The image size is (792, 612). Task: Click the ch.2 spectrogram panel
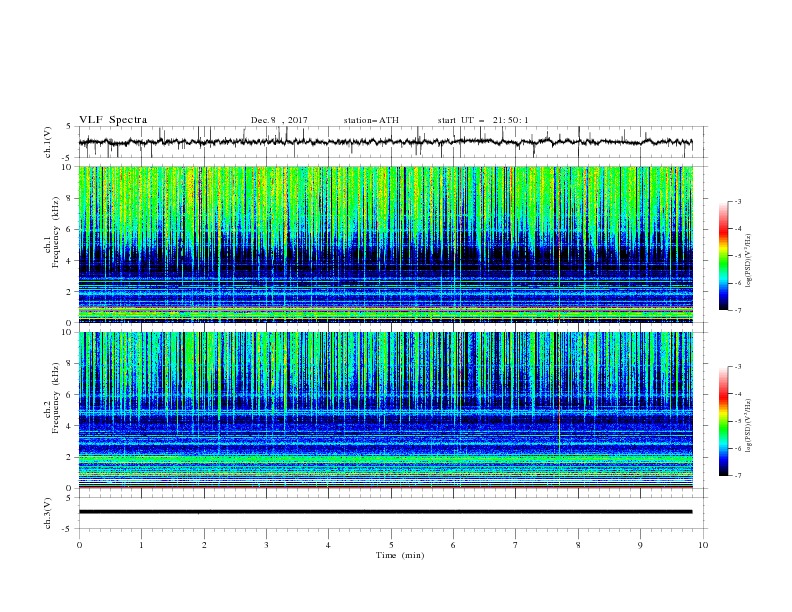pos(385,410)
